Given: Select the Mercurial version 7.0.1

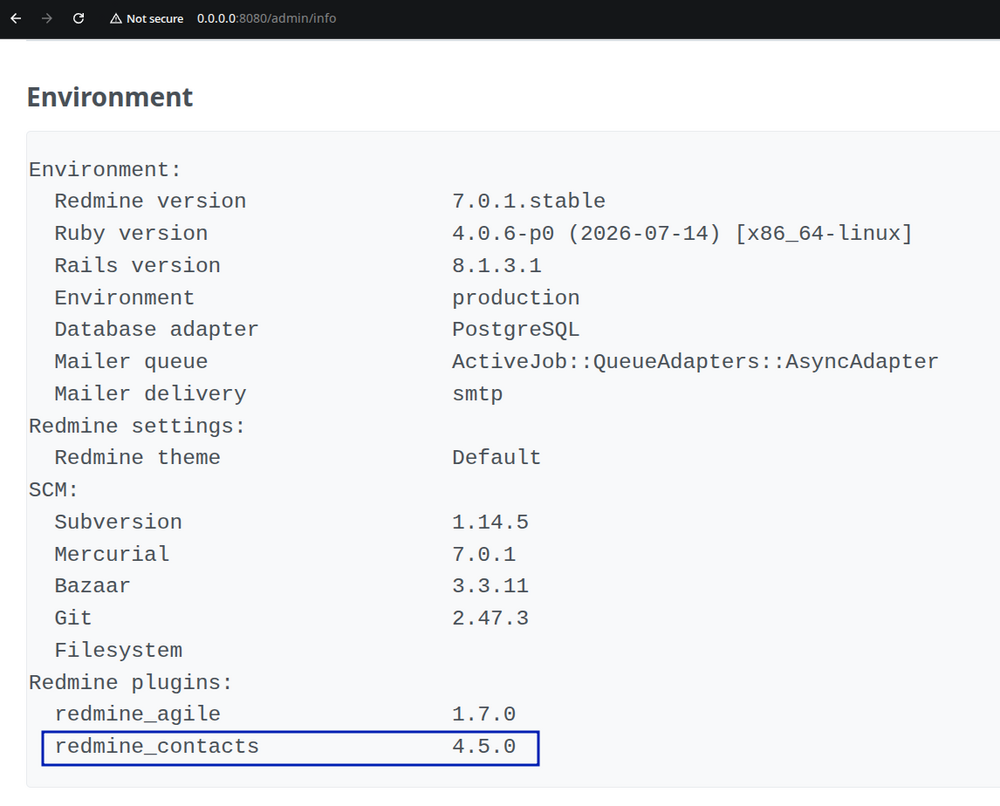Looking at the screenshot, I should click(484, 554).
